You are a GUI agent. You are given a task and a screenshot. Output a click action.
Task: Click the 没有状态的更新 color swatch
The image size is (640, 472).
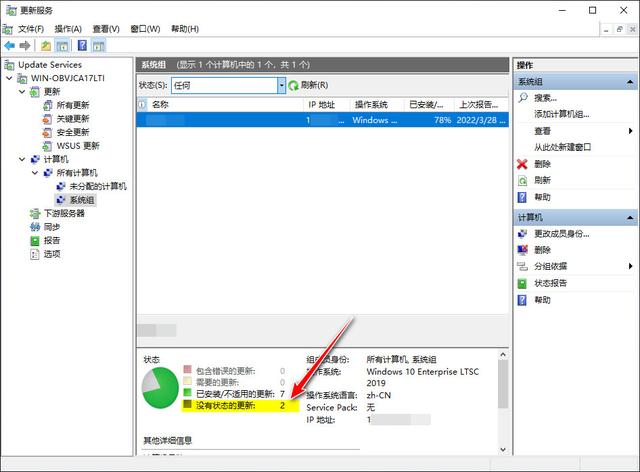187,404
